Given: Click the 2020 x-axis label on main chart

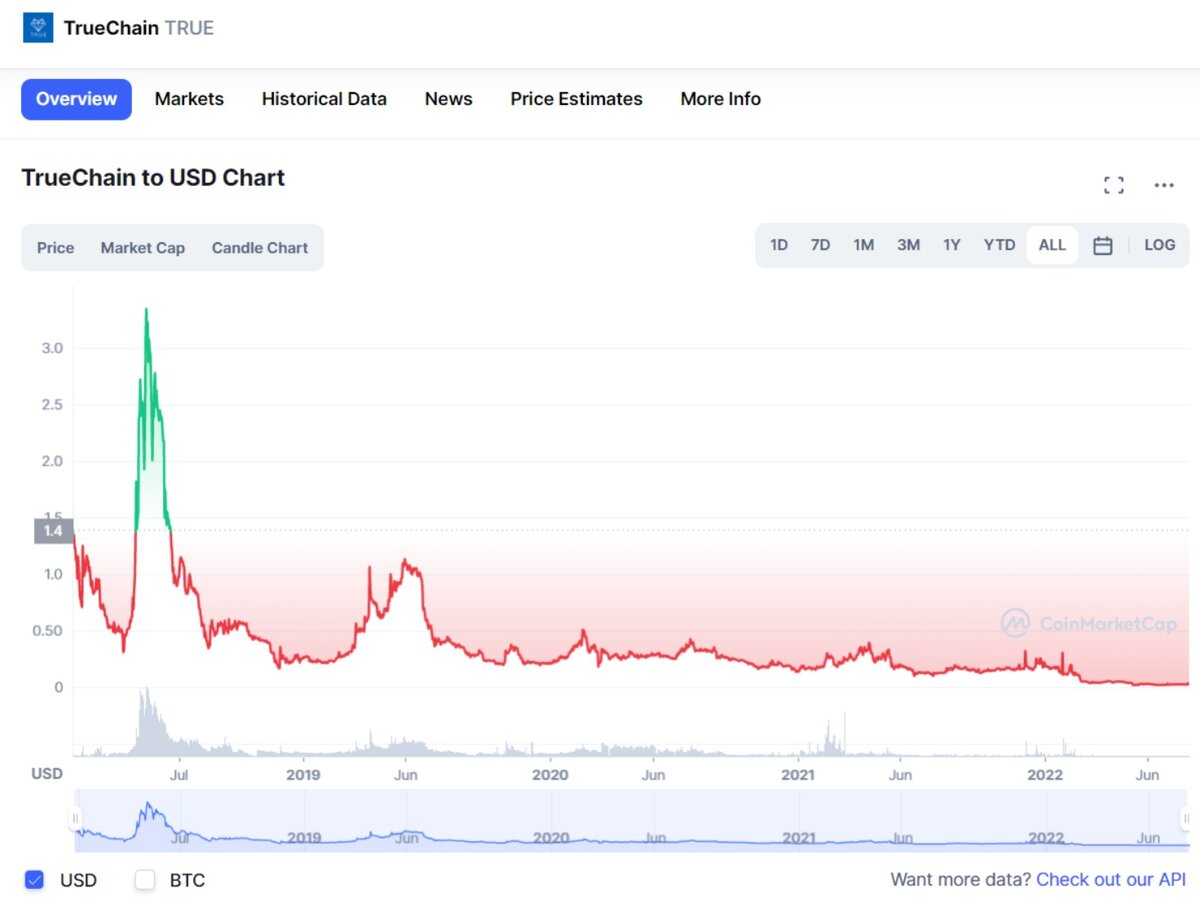Looking at the screenshot, I should click(x=550, y=775).
